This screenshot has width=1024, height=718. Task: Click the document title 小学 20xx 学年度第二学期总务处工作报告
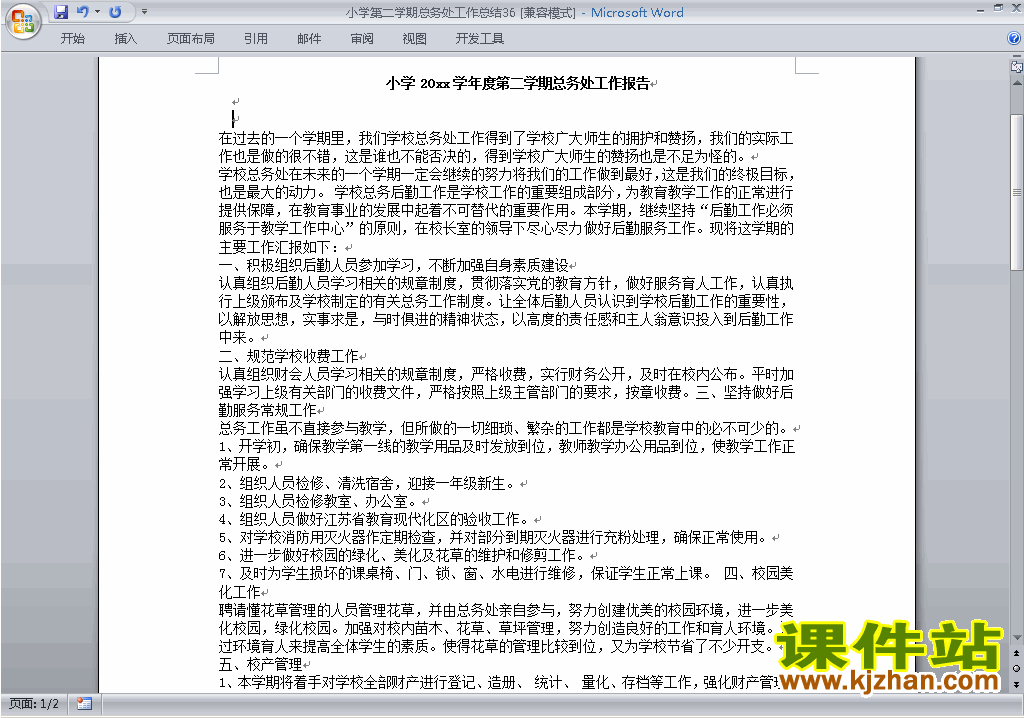point(519,84)
